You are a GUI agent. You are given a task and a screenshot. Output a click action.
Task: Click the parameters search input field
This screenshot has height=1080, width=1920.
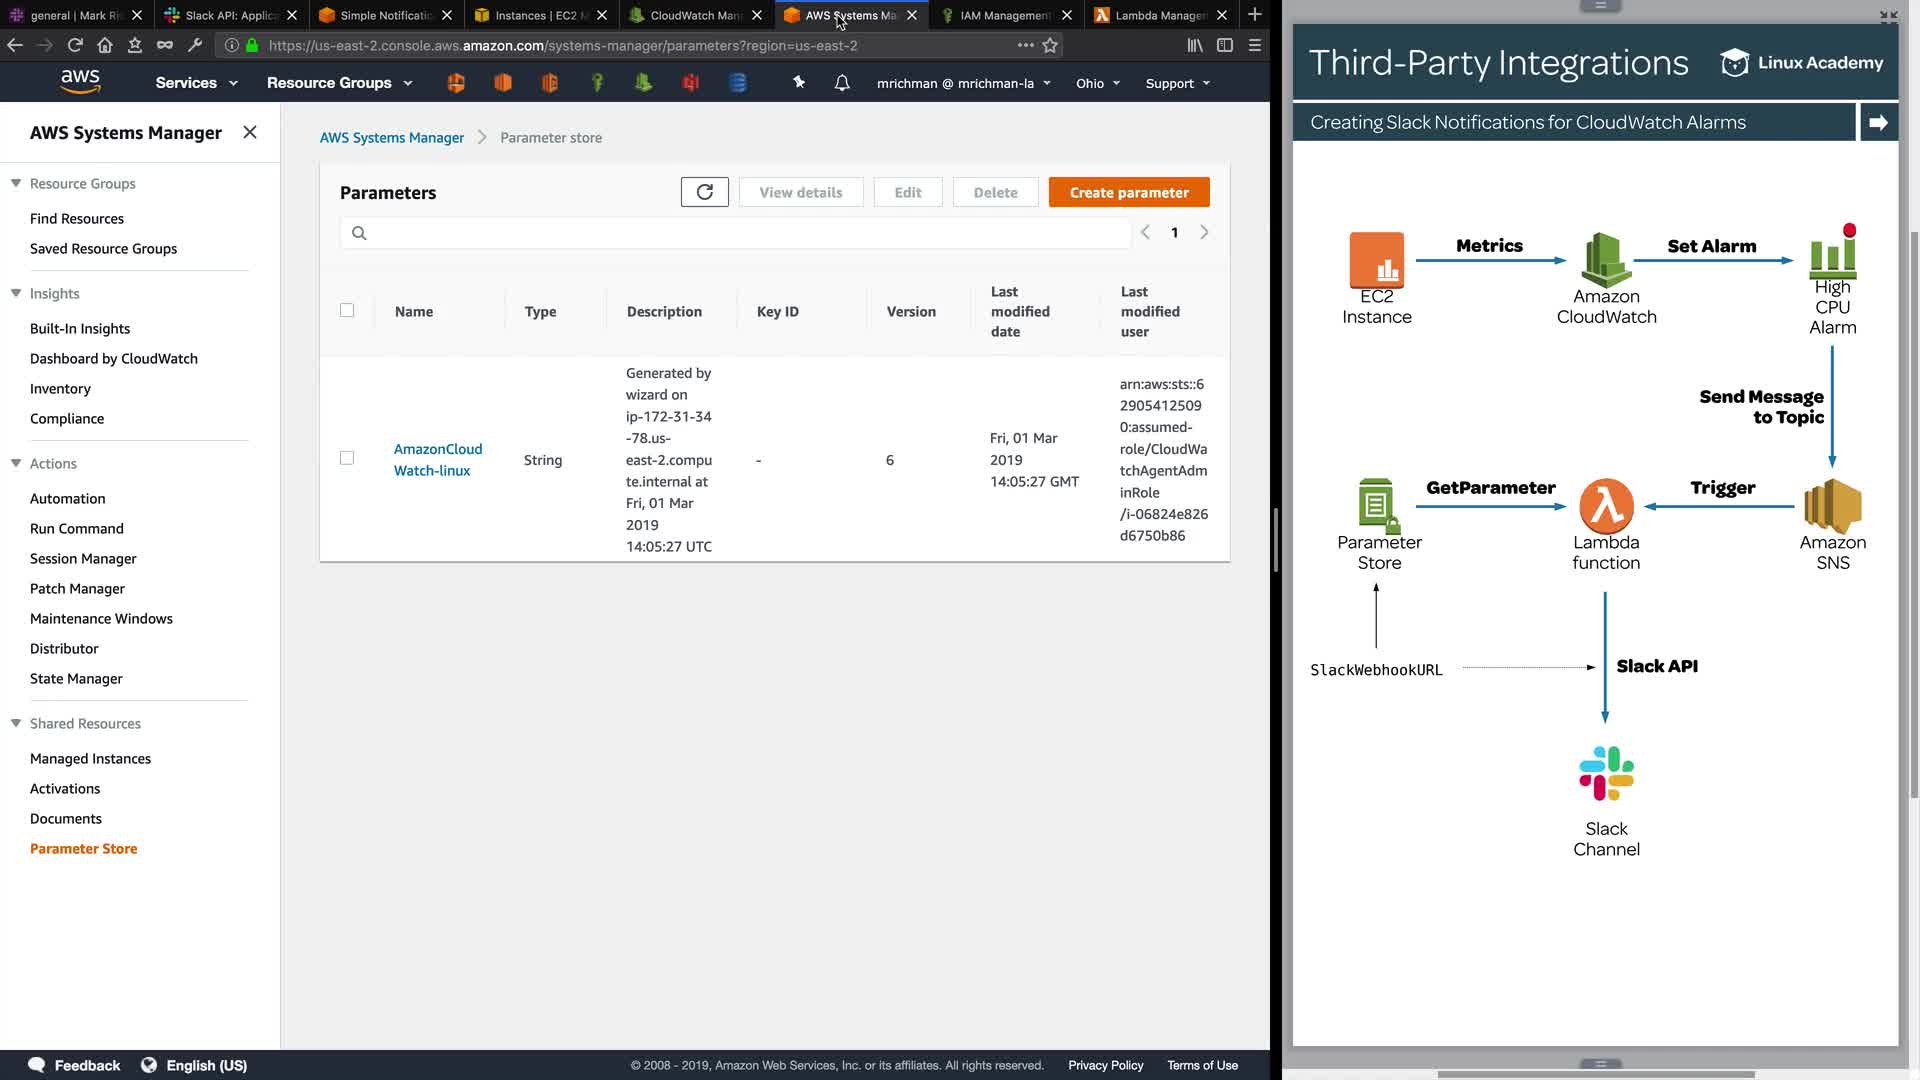[x=740, y=233]
